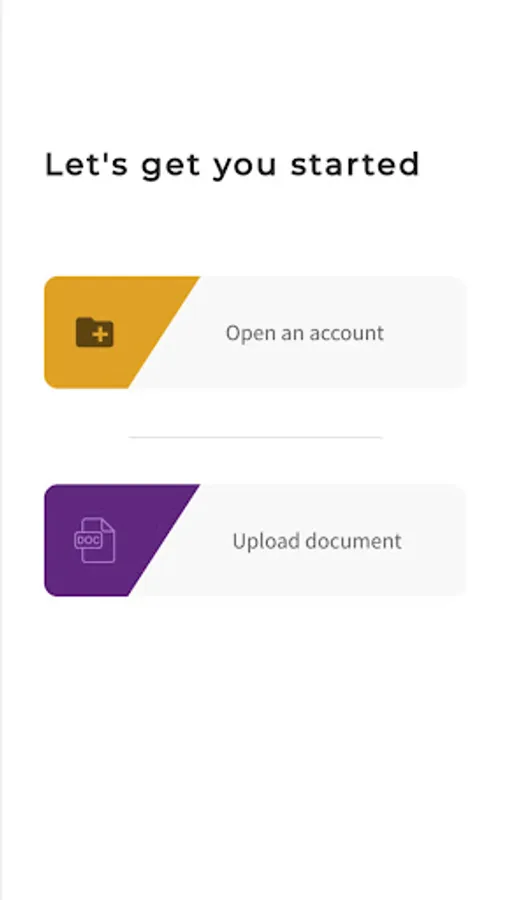Tap the grey area right of "Upload document"

pos(434,540)
